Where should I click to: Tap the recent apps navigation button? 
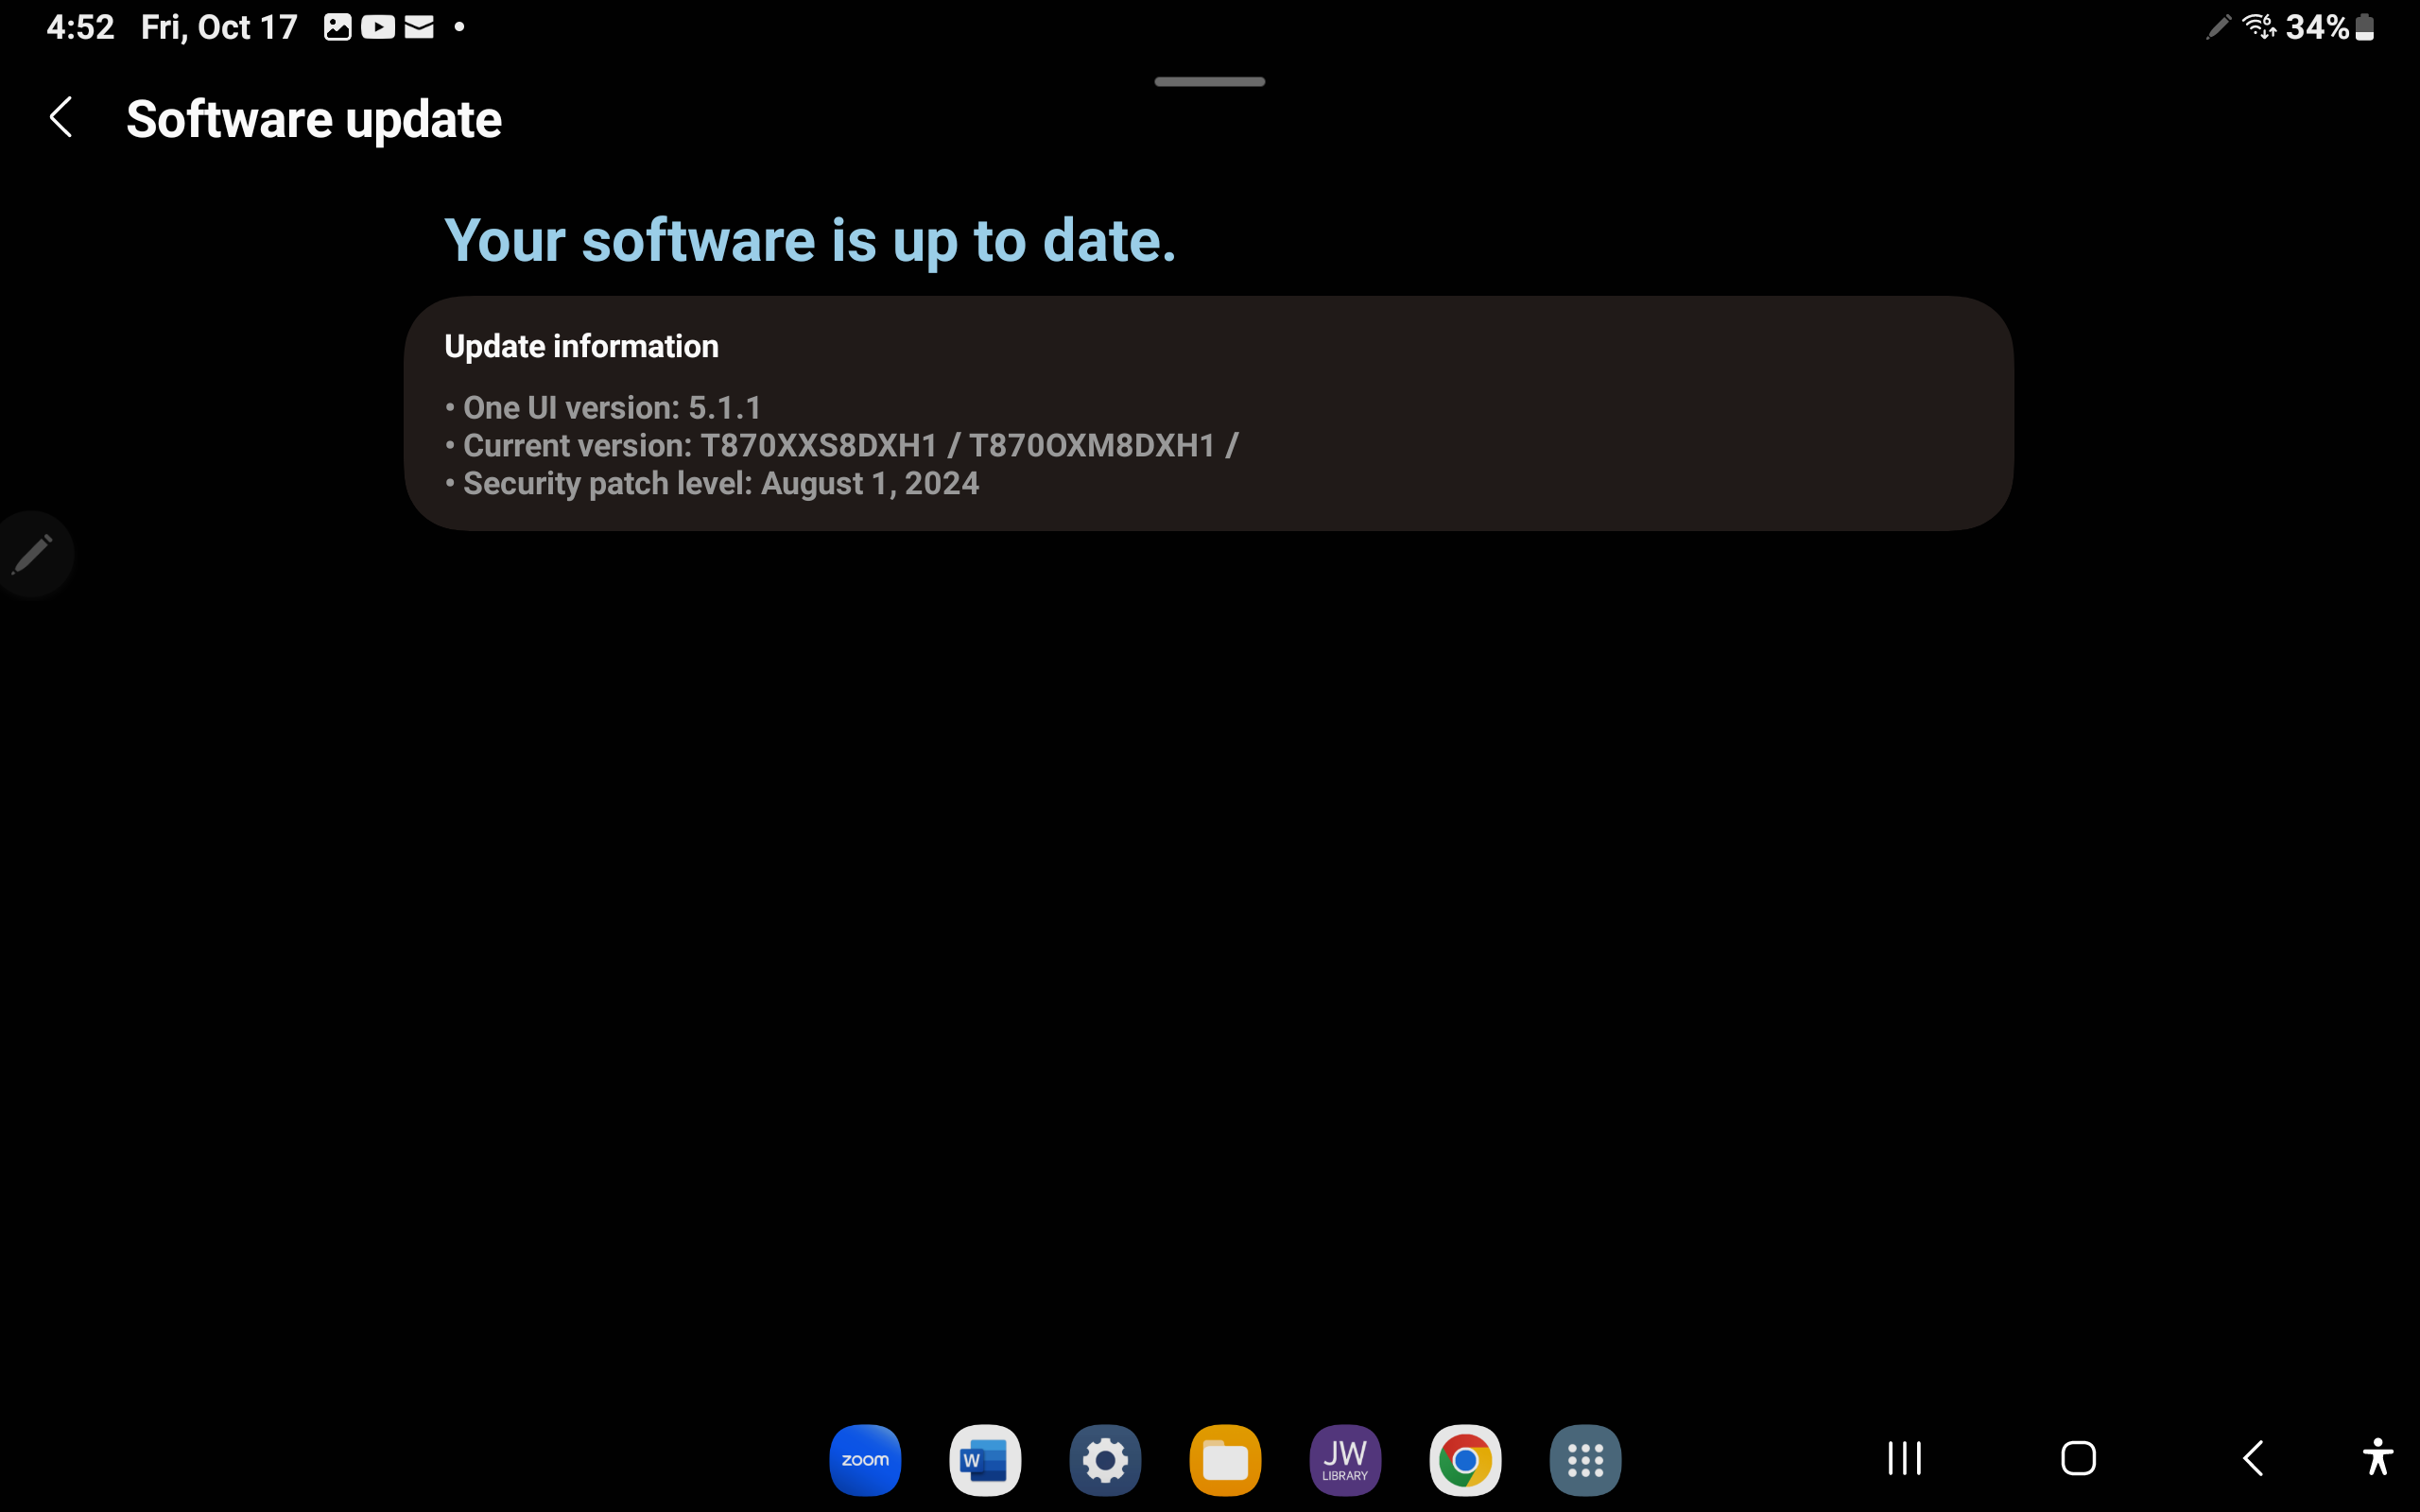(1904, 1458)
